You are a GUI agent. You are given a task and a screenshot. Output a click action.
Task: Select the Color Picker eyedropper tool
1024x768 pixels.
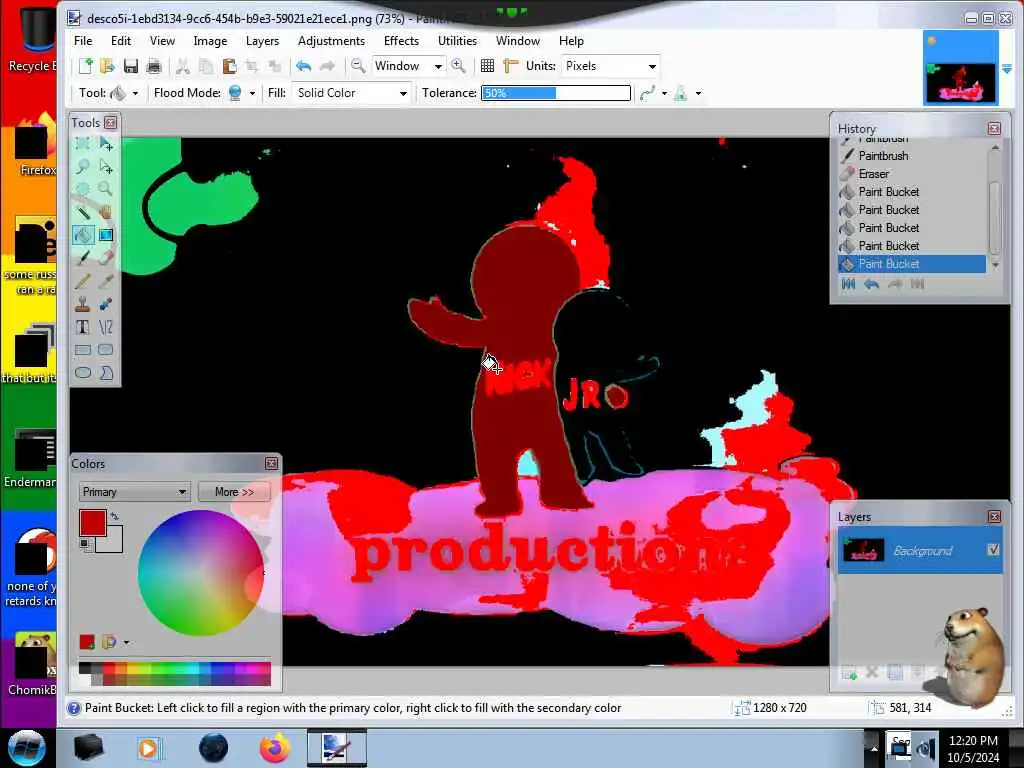[x=106, y=281]
